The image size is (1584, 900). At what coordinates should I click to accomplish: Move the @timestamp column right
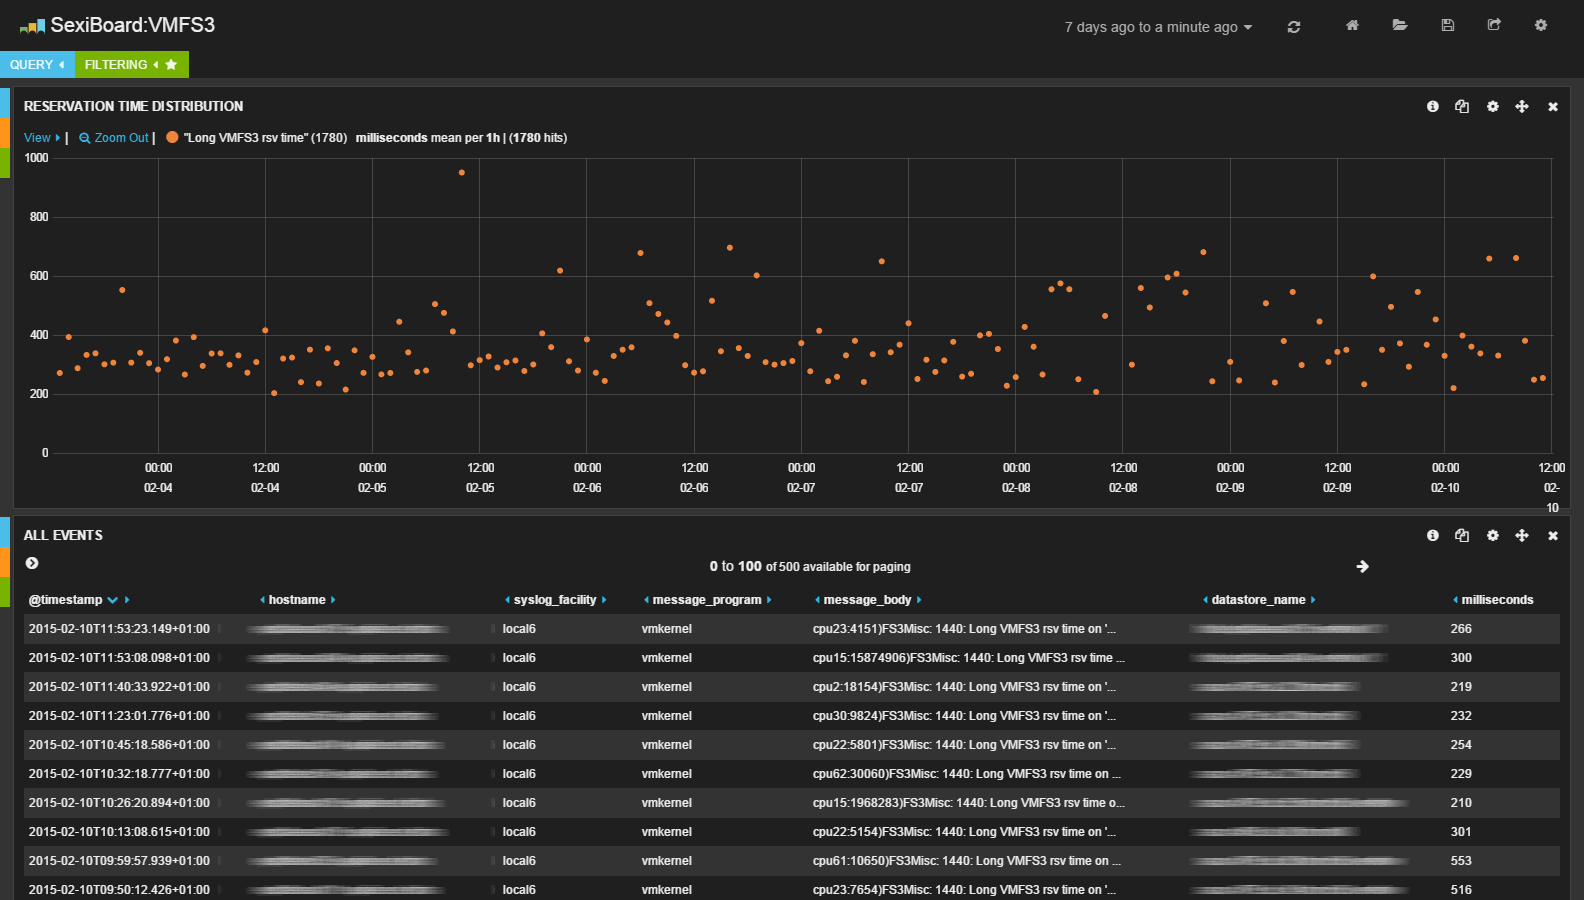coord(127,600)
